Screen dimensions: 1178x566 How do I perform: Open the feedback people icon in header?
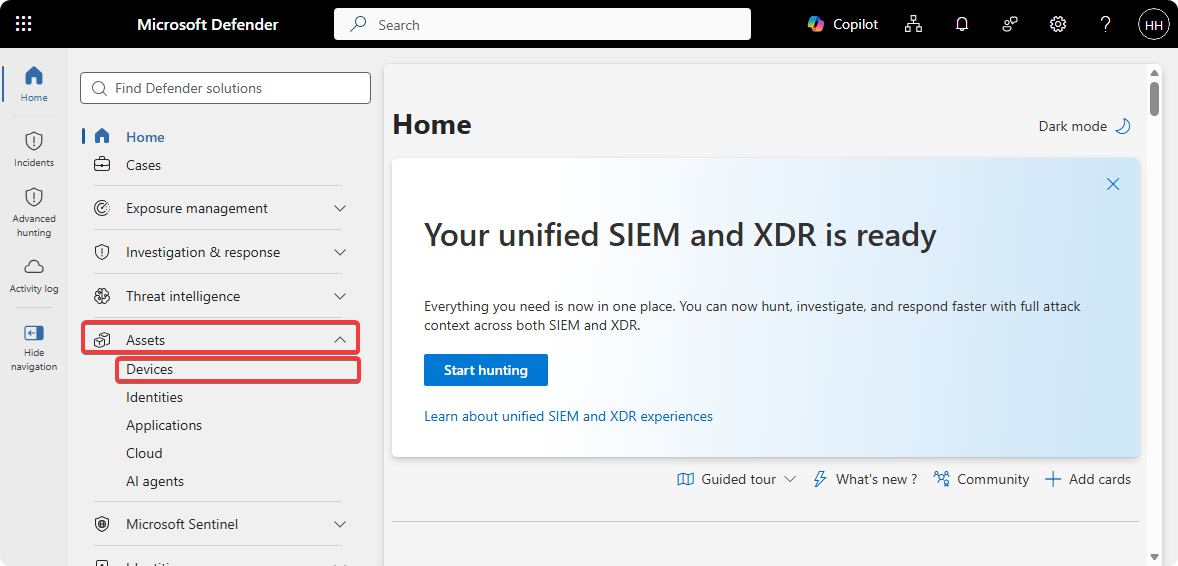coord(1010,24)
